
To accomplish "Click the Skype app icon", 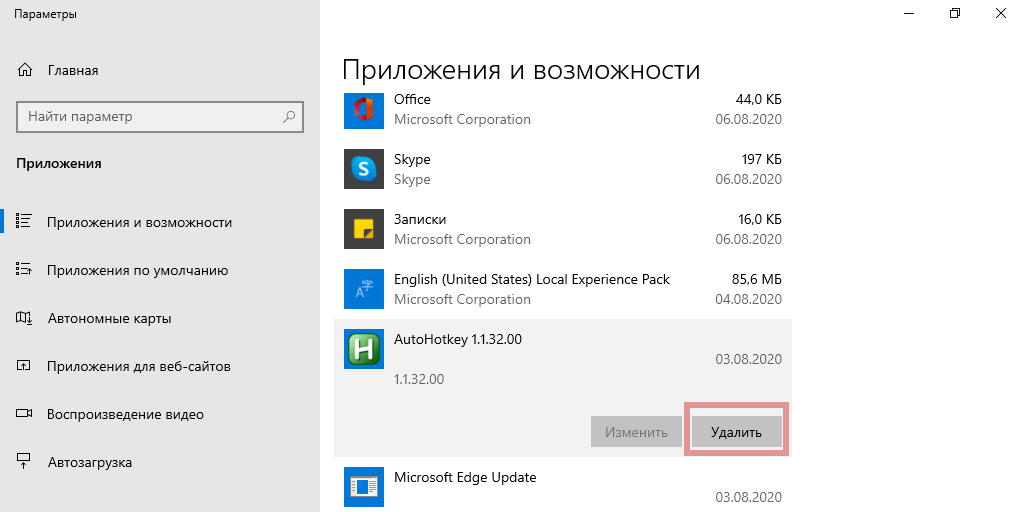I will (x=363, y=169).
